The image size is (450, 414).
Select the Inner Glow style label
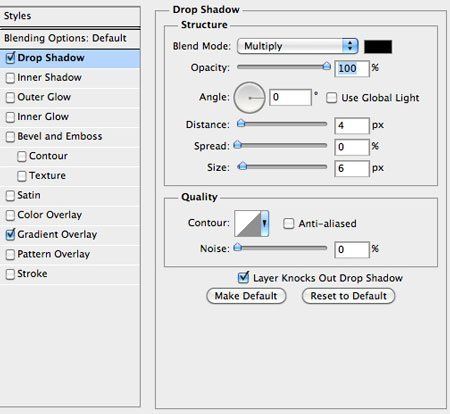[x=43, y=117]
